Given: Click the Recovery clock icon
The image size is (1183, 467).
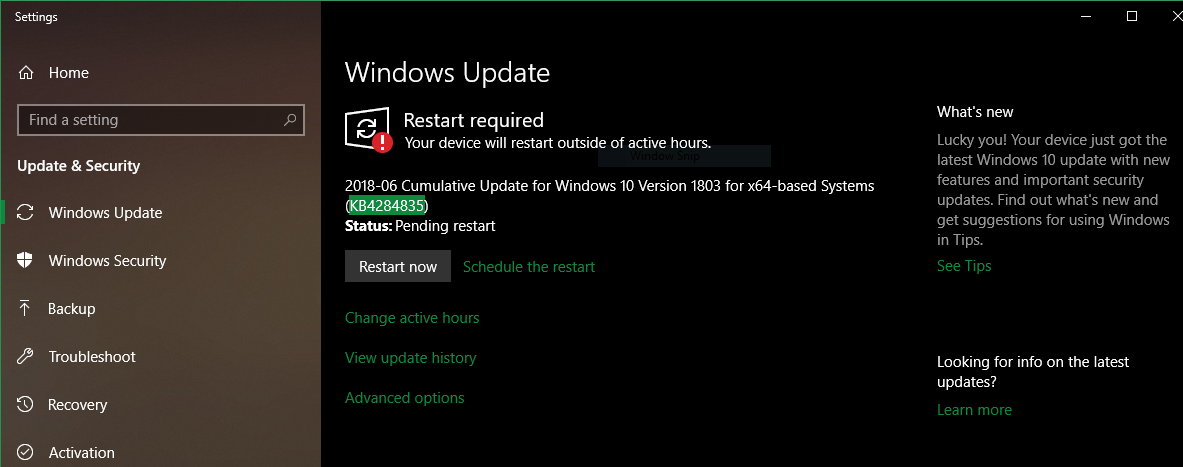Looking at the screenshot, I should click(25, 404).
